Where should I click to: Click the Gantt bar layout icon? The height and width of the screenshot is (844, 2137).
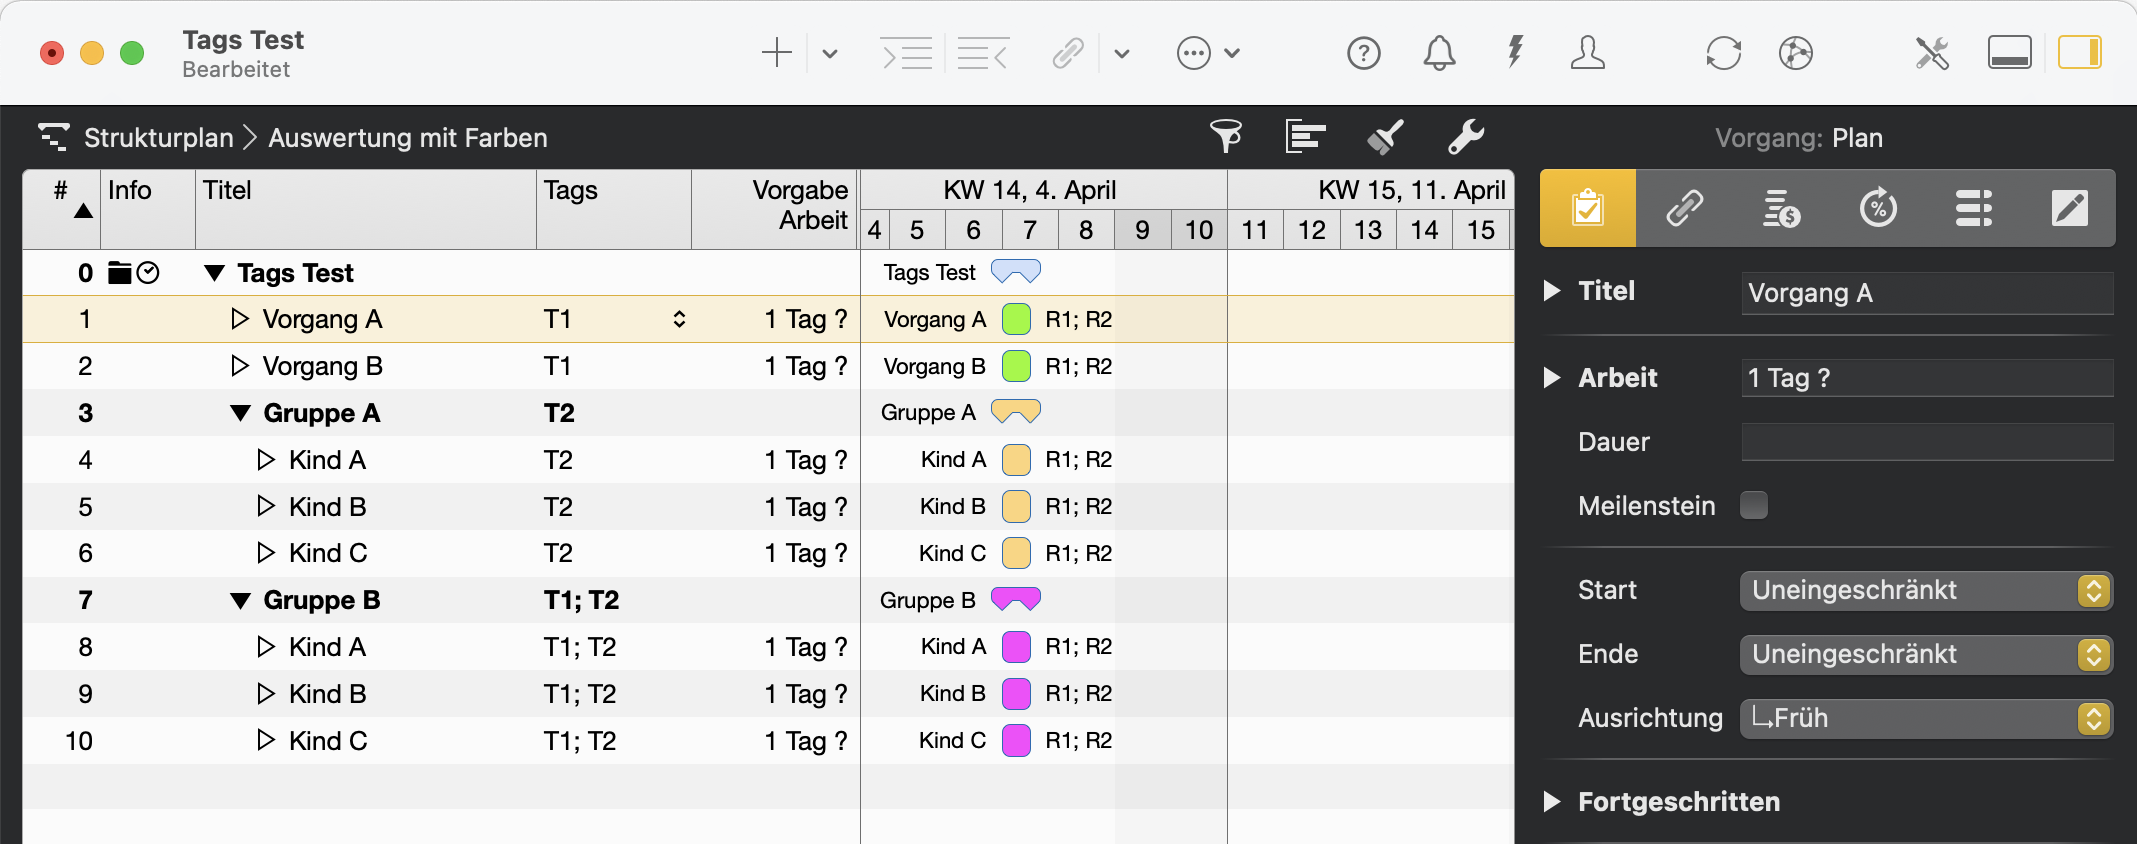point(1305,136)
